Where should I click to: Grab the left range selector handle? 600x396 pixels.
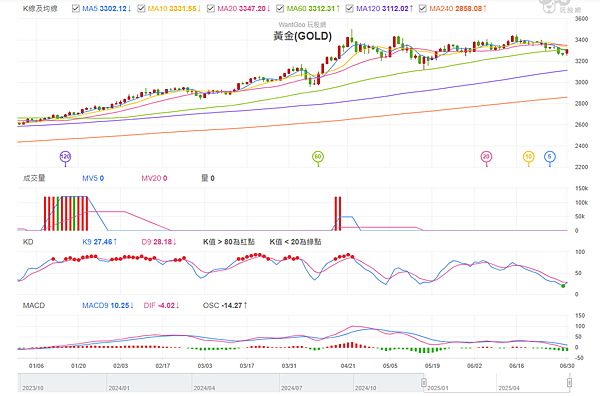pos(424,383)
